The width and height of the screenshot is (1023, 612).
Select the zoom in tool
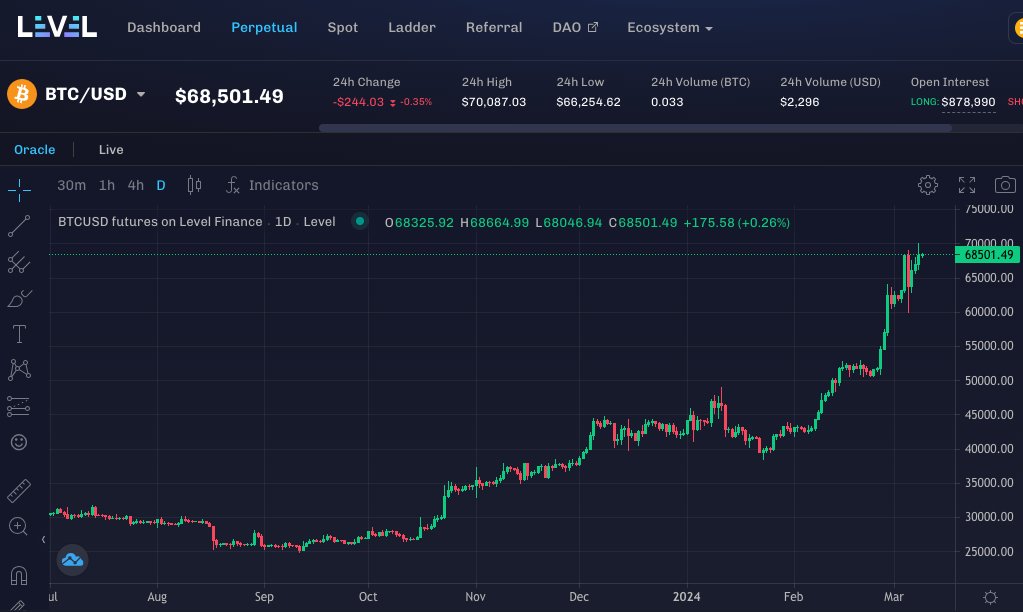pos(19,527)
